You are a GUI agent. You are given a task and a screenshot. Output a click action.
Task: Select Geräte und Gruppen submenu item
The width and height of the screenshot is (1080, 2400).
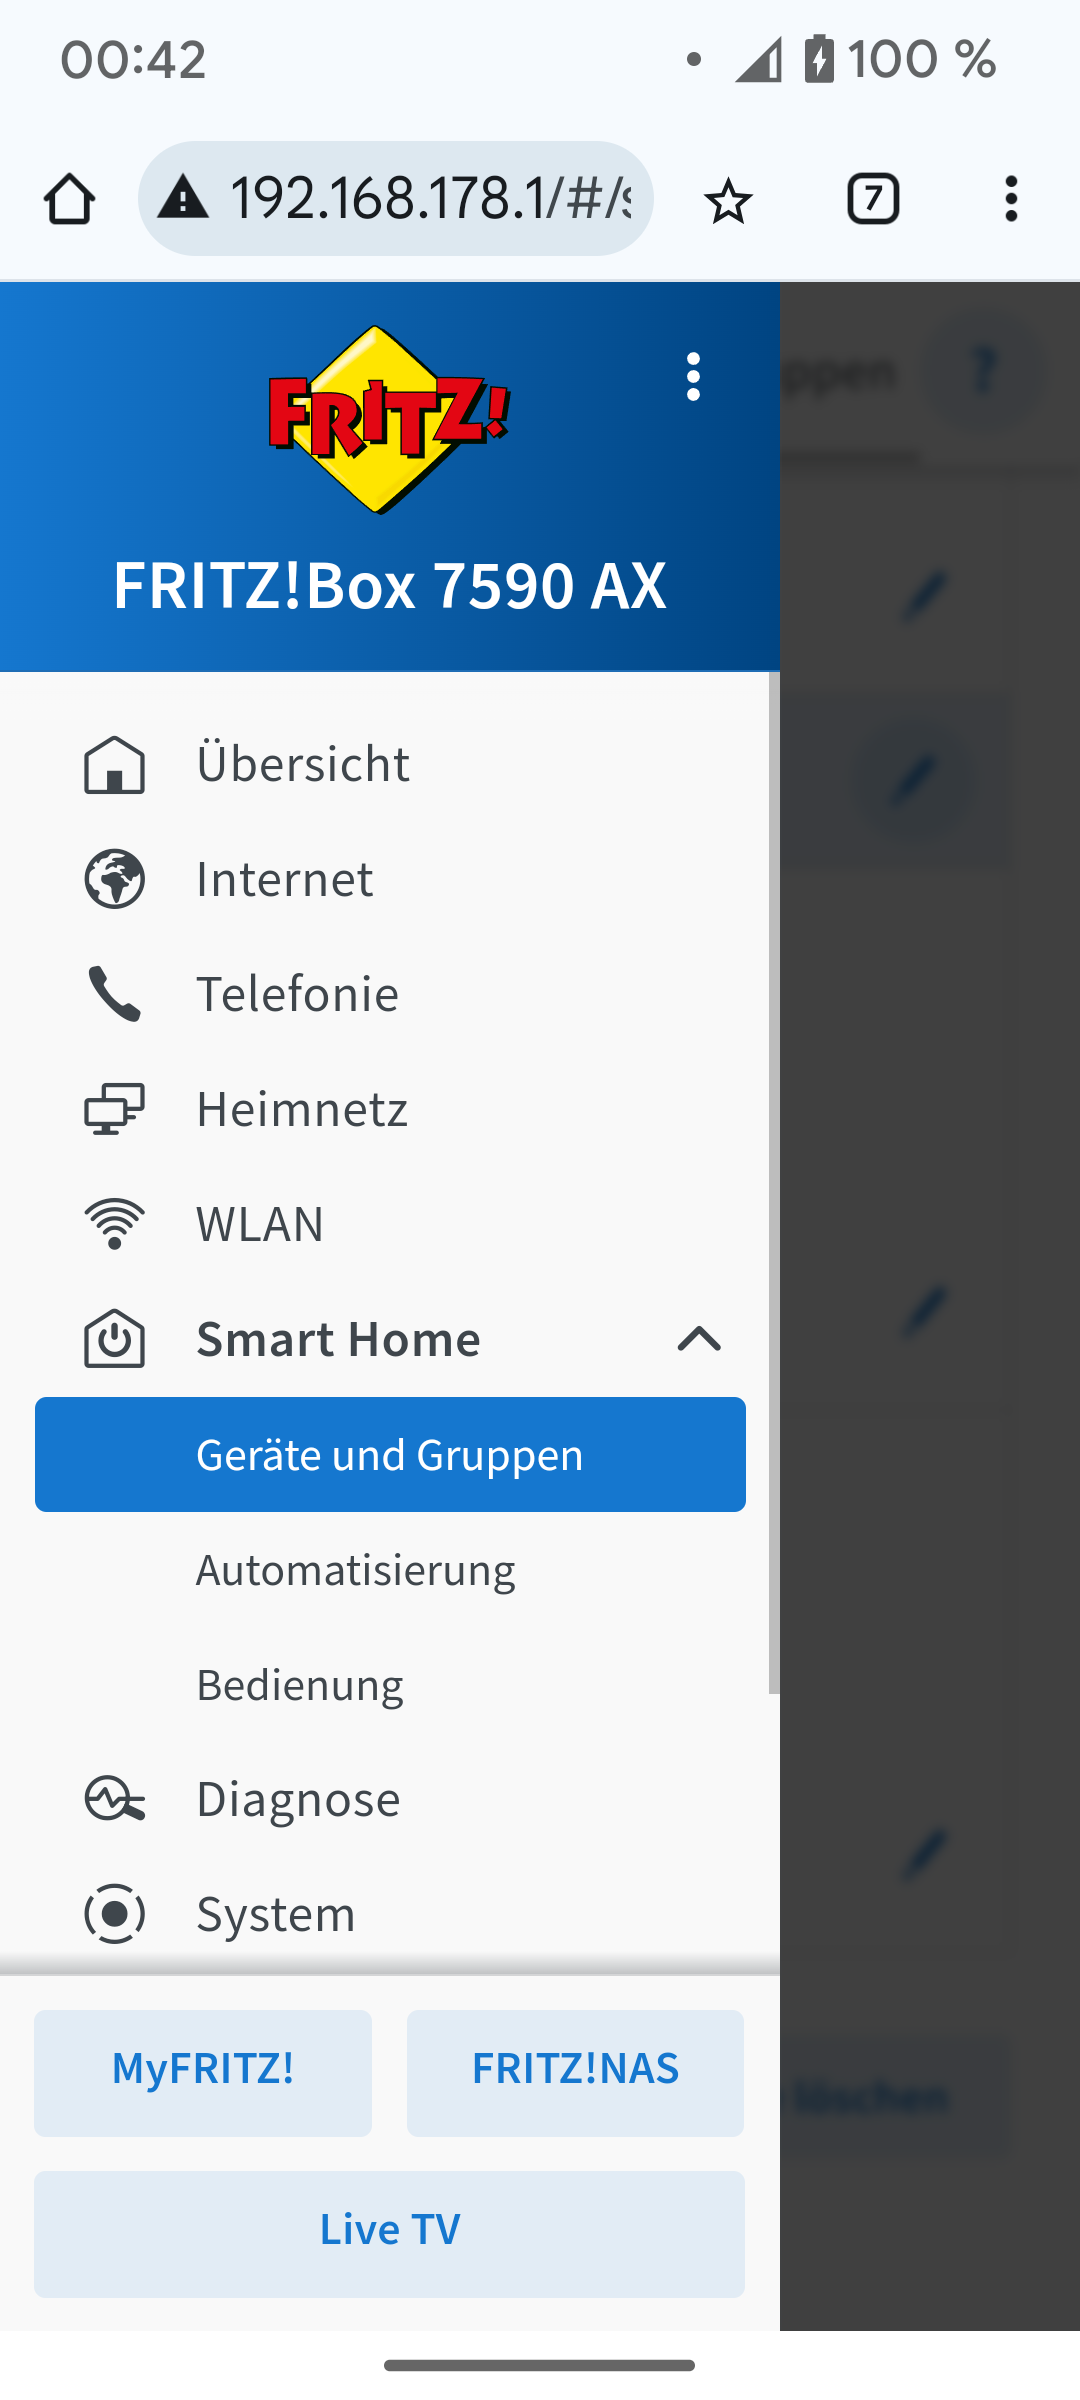pos(390,1454)
